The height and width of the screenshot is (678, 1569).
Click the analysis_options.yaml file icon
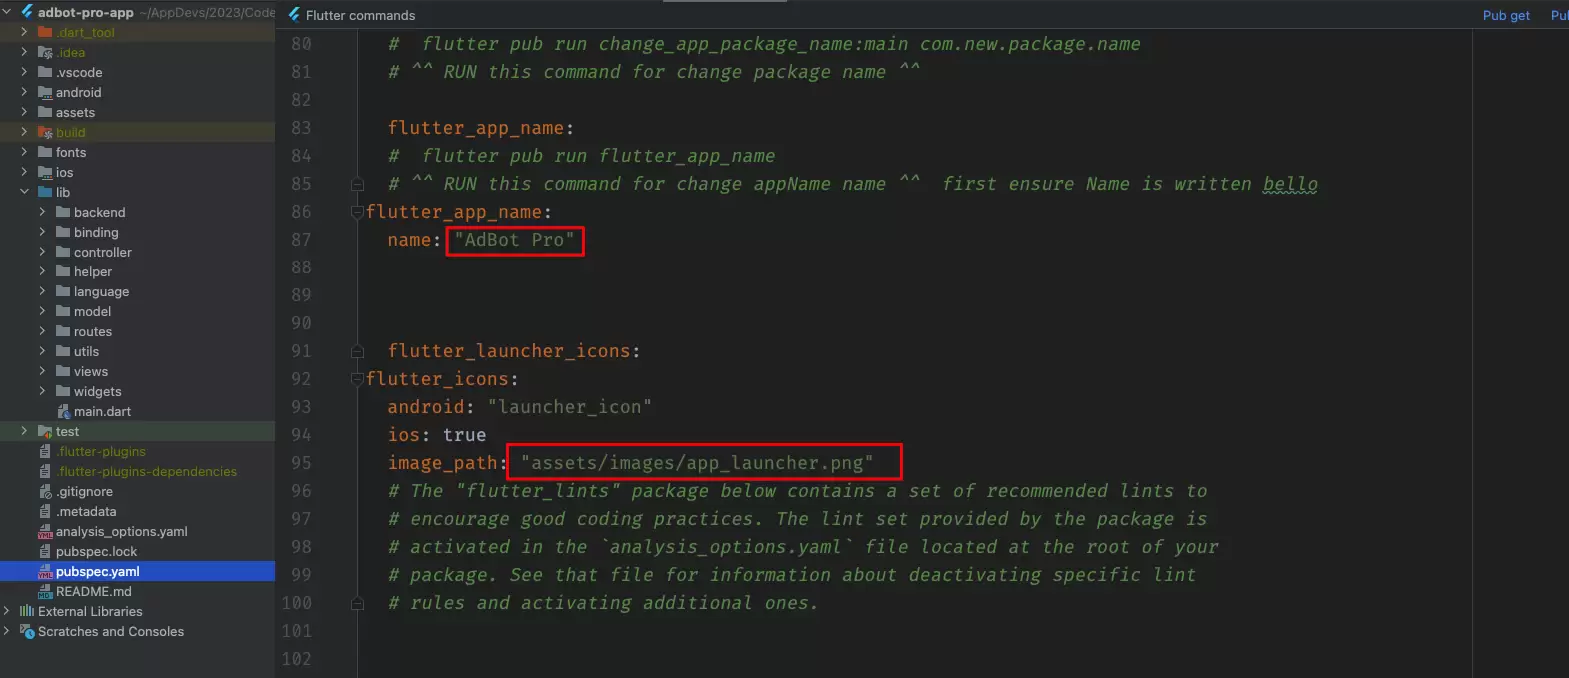pos(45,532)
